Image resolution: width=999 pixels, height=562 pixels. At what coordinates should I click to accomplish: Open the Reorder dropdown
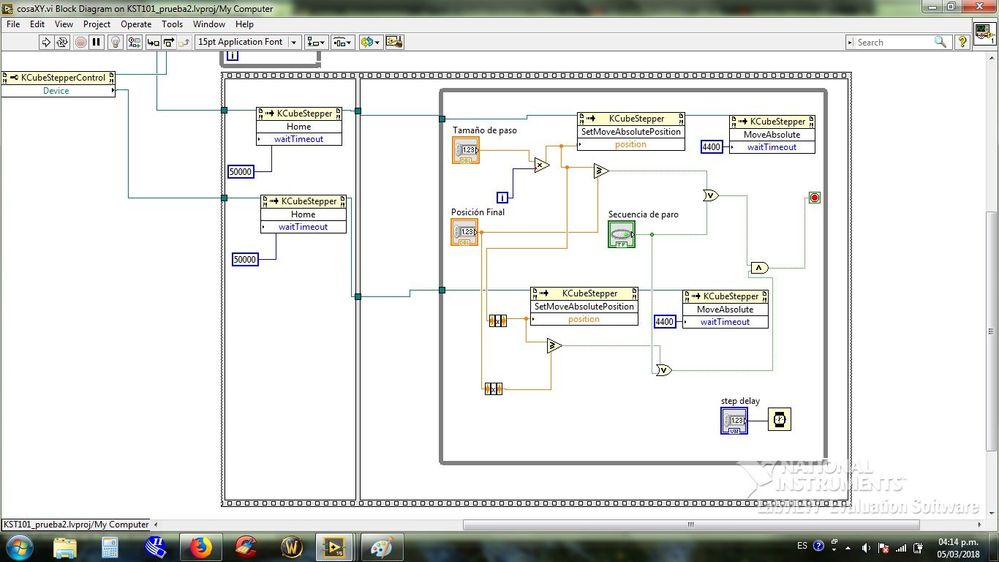pyautogui.click(x=370, y=42)
